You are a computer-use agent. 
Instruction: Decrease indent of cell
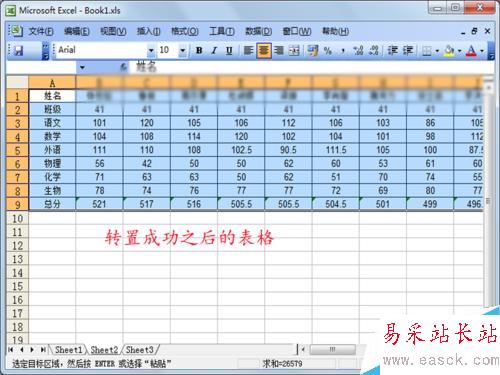pos(393,51)
